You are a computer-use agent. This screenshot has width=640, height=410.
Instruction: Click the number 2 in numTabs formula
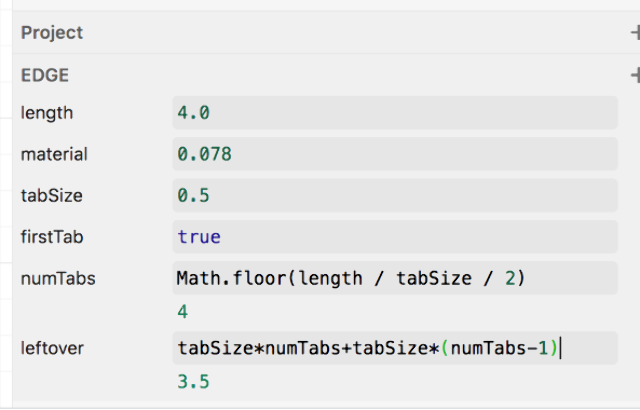[x=509, y=278]
